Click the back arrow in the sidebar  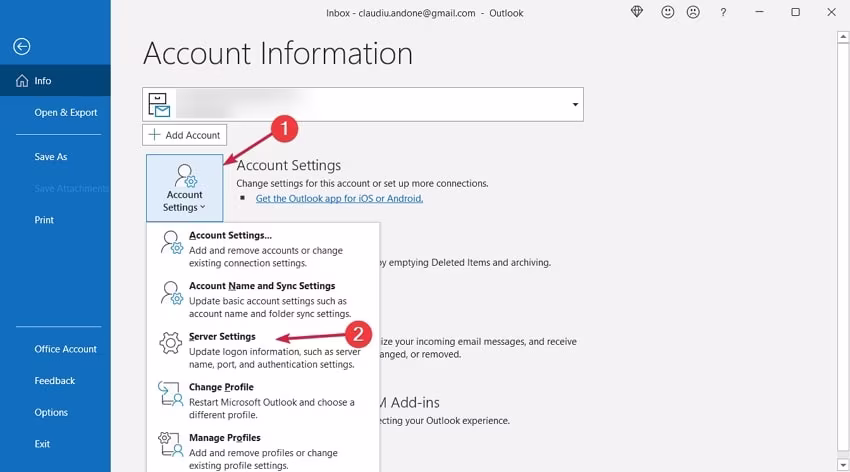pos(22,47)
